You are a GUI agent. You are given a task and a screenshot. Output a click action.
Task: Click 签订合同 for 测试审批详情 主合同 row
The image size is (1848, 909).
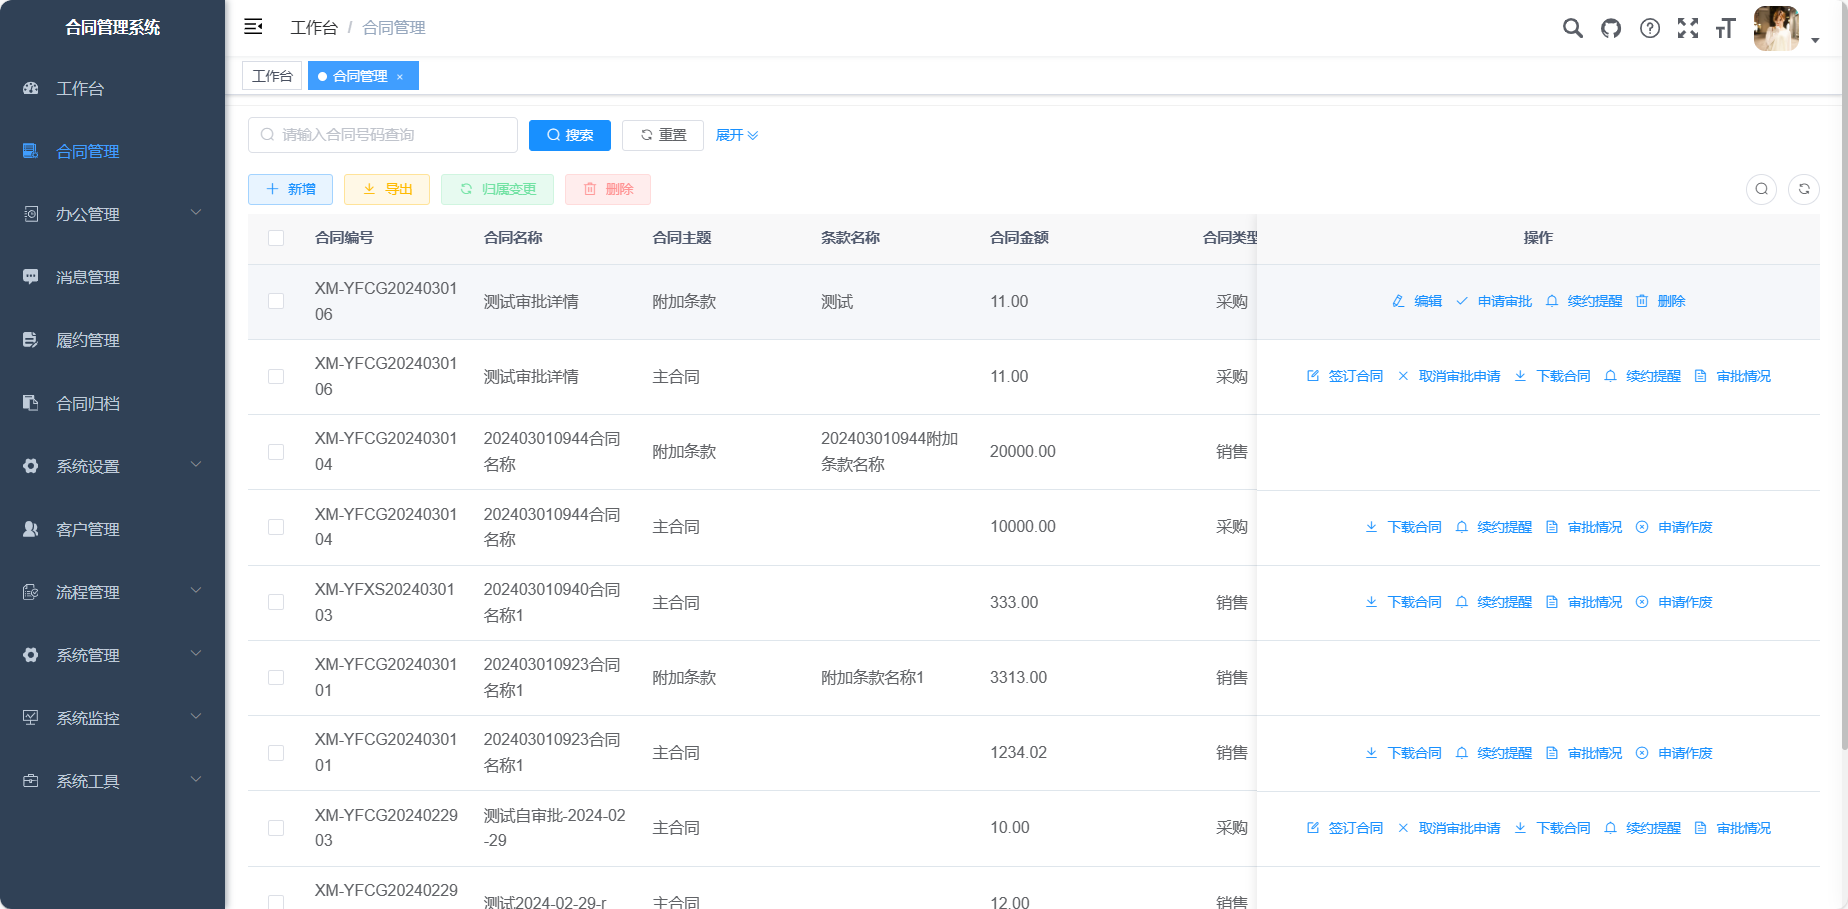click(1345, 376)
